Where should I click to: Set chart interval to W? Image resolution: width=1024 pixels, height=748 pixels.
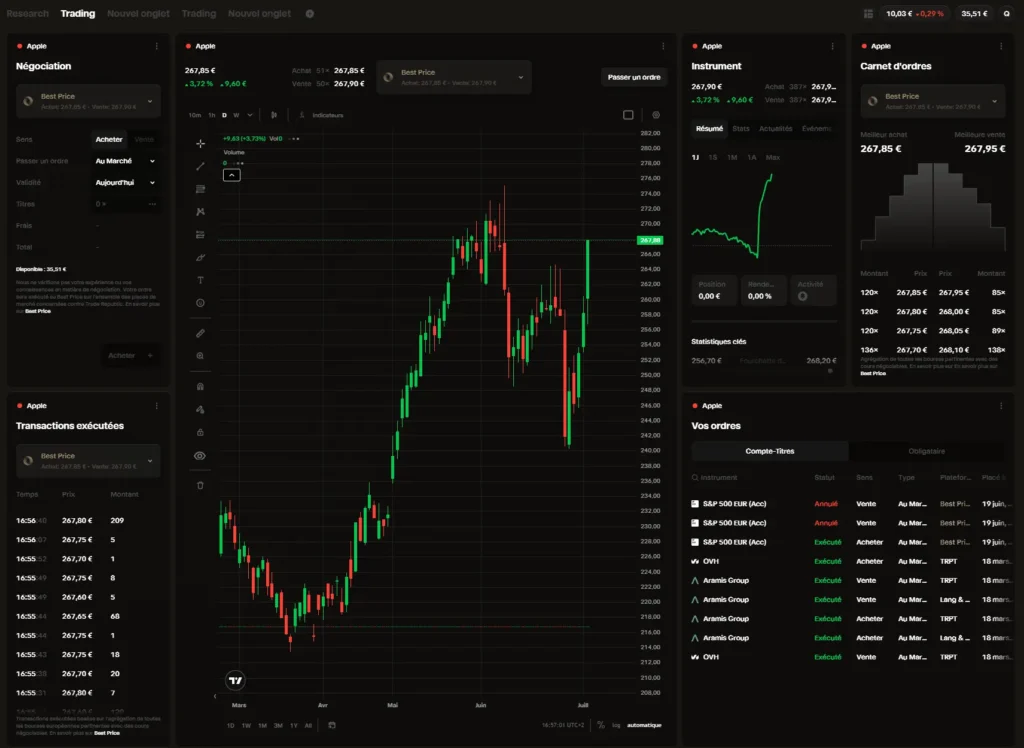pyautogui.click(x=236, y=115)
